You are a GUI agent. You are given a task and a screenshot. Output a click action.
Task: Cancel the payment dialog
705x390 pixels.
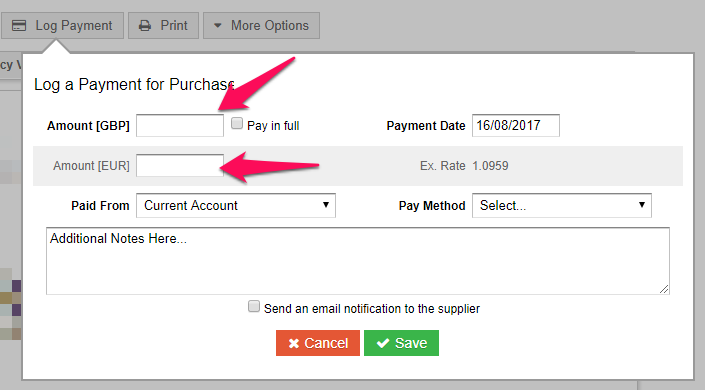318,343
